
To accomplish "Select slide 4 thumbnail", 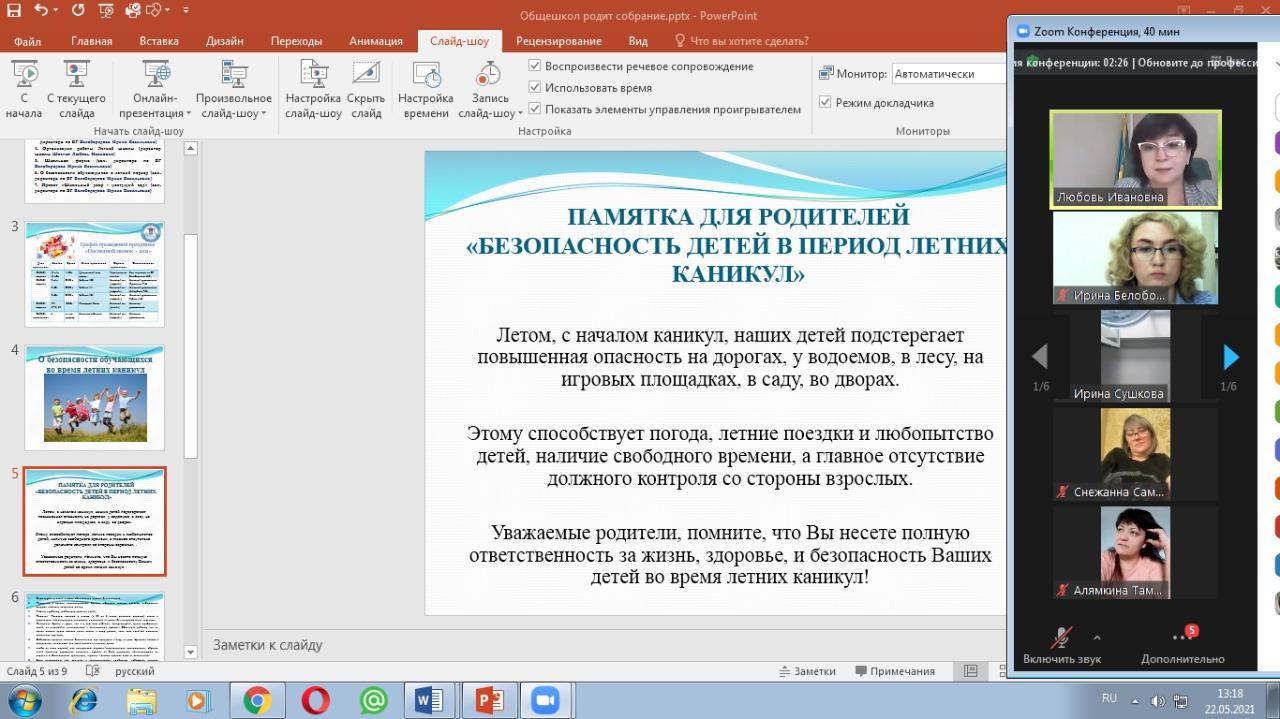I will click(x=95, y=398).
